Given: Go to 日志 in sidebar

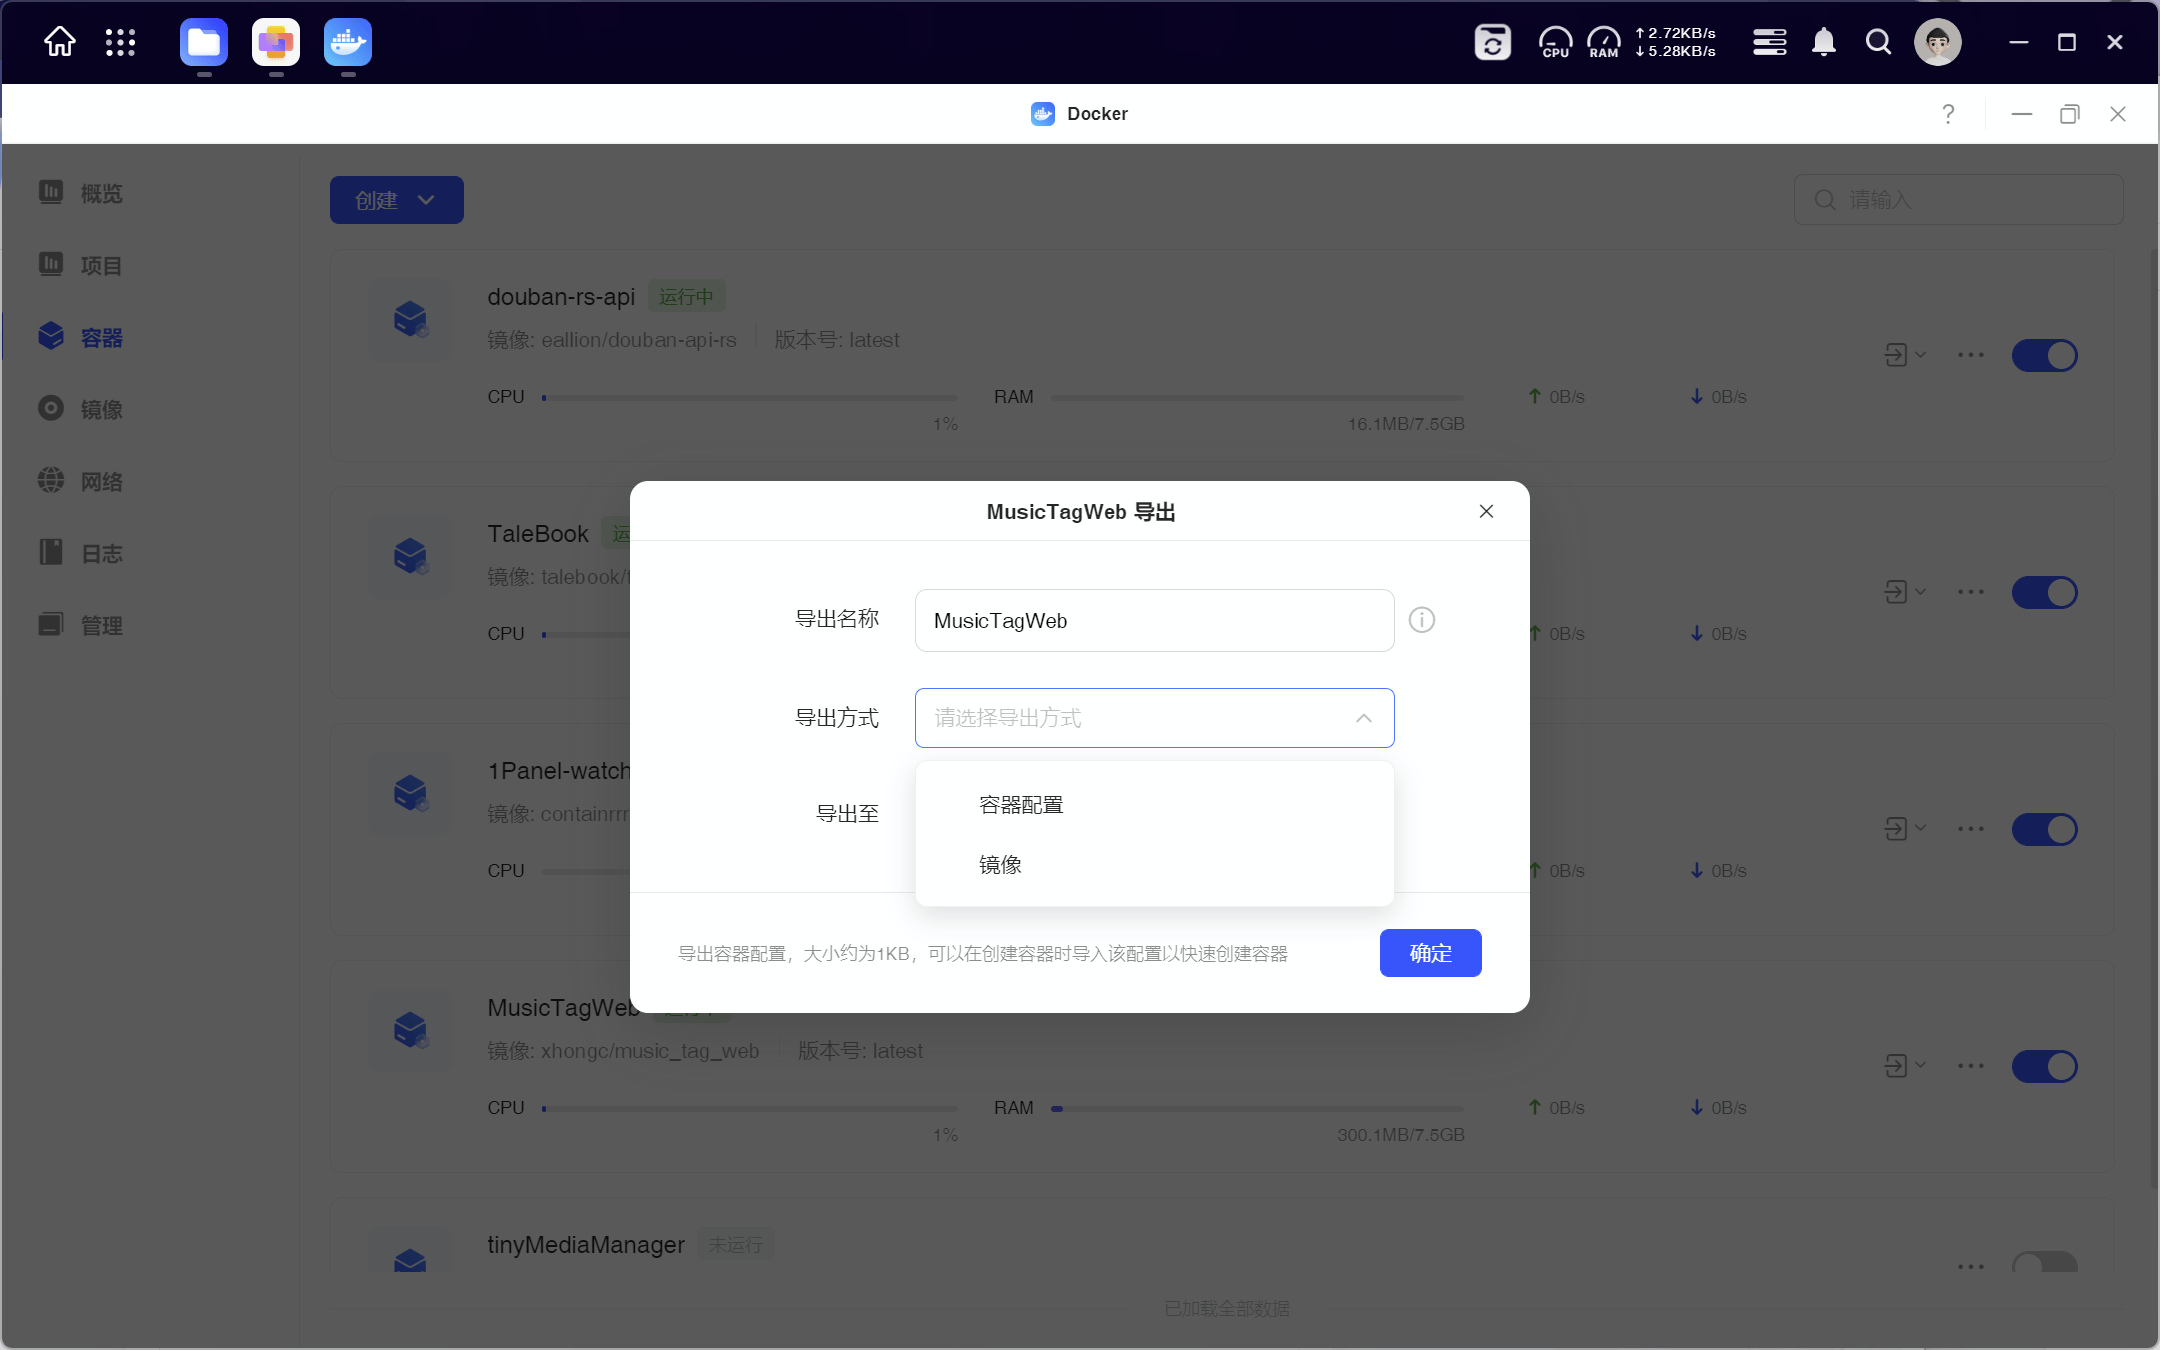Looking at the screenshot, I should pyautogui.click(x=82, y=553).
